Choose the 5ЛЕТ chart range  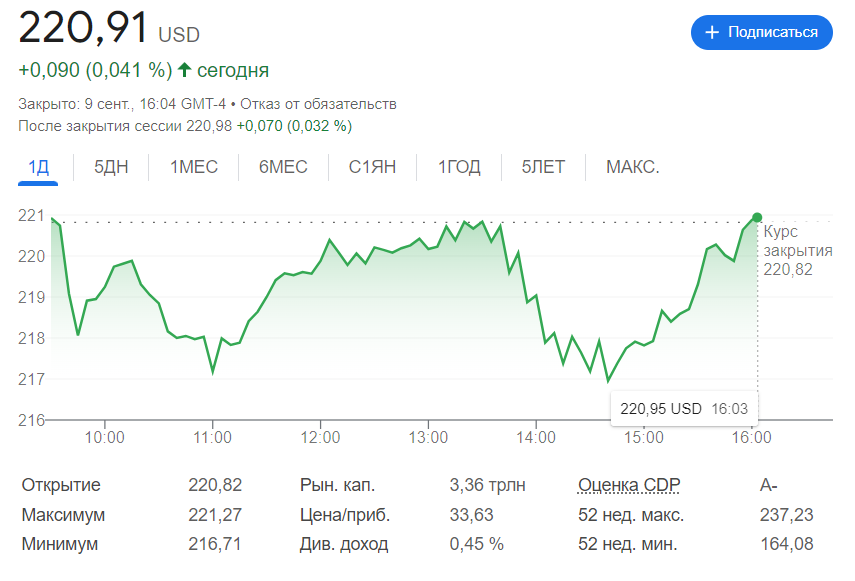pos(543,167)
